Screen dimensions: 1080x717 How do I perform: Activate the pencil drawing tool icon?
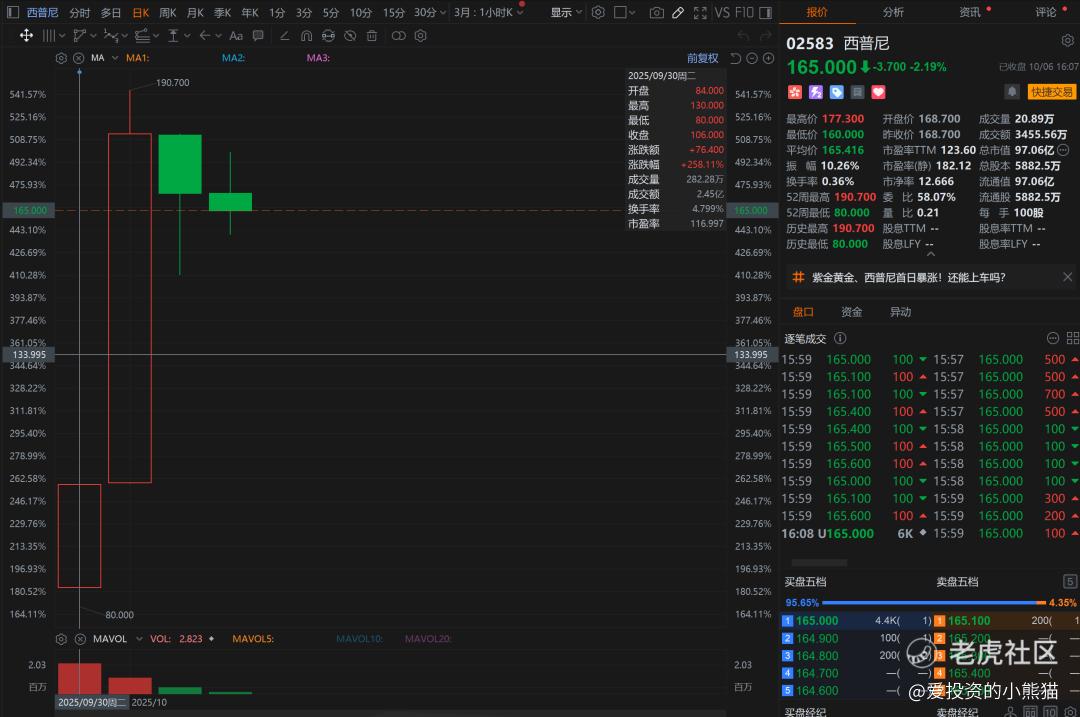tap(678, 12)
